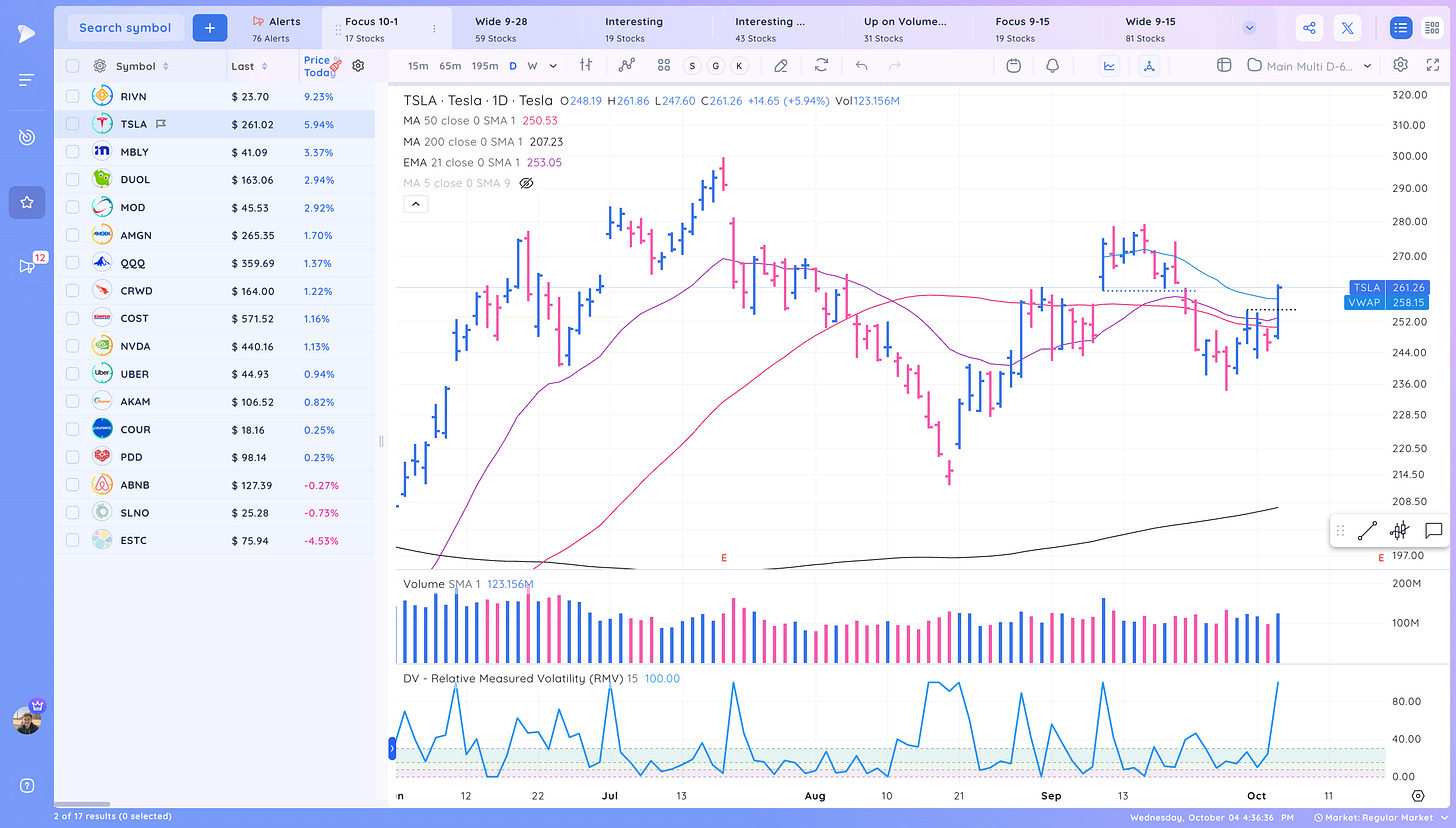Open the four-squares templates icon
Viewport: 1456px width, 828px height.
point(664,65)
